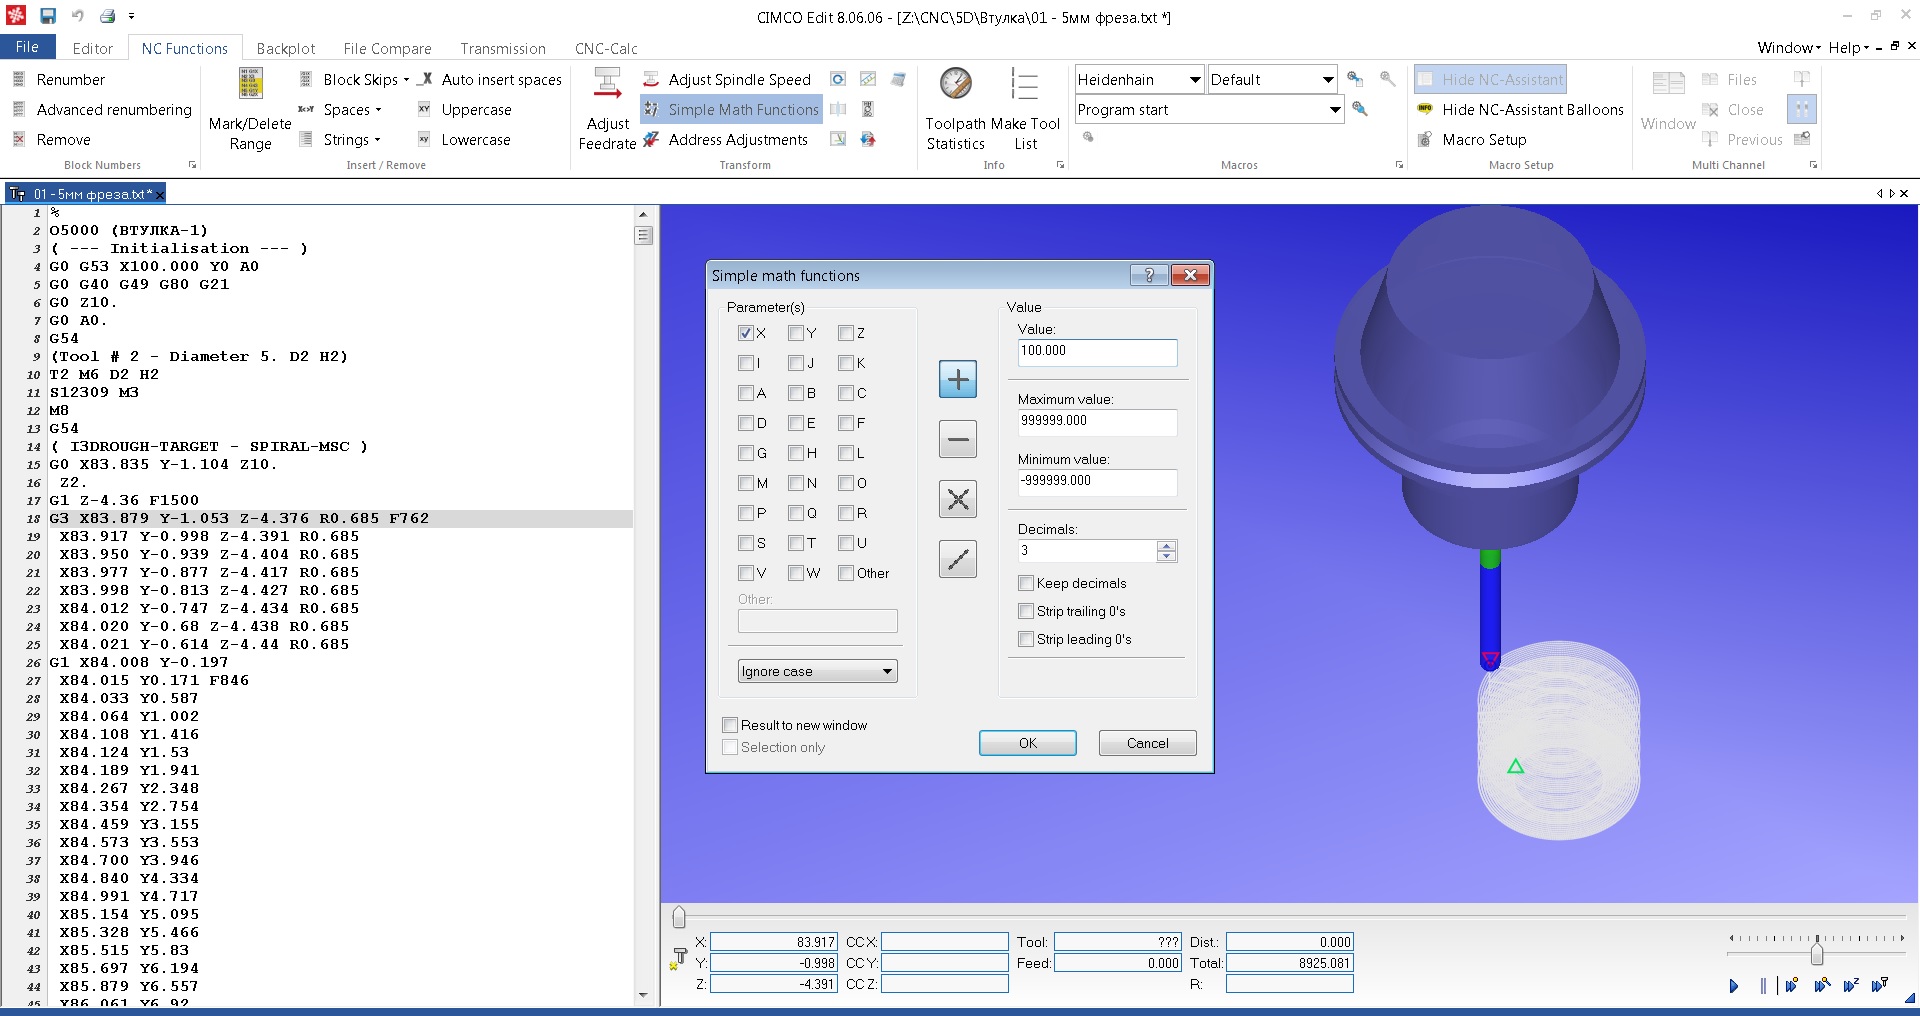Click the backplot play button

pos(1734,986)
